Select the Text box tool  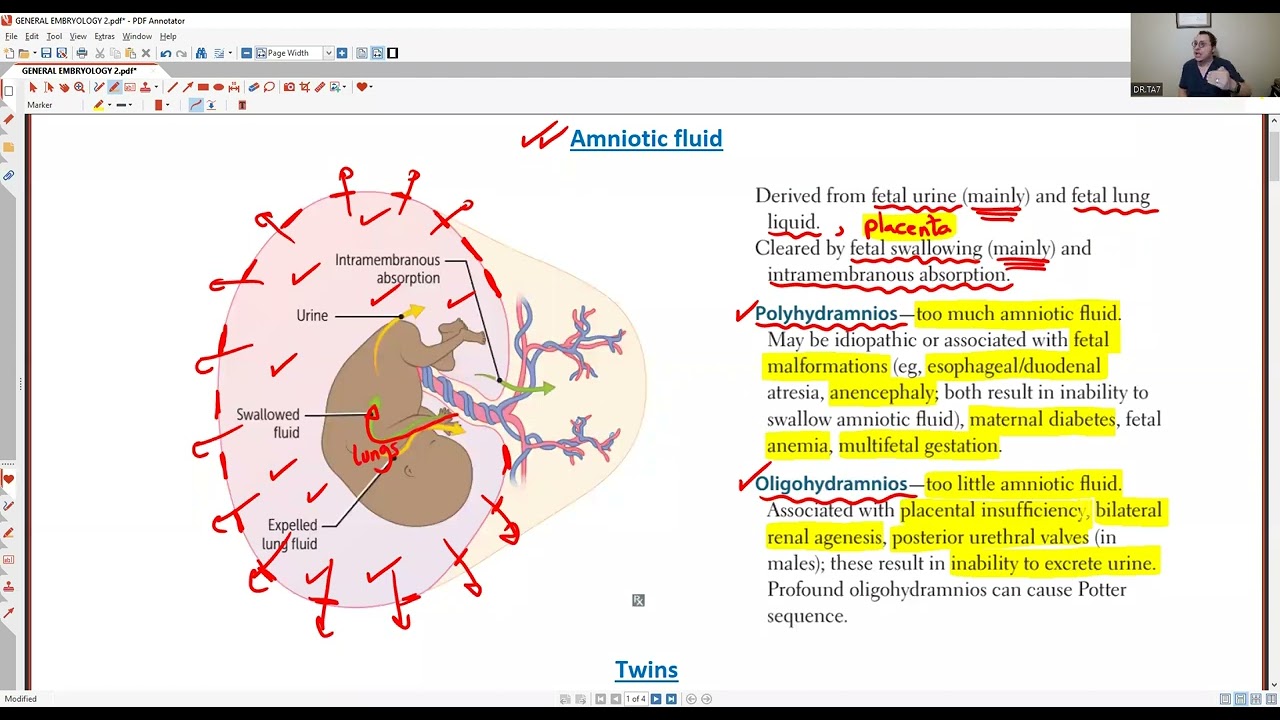[x=130, y=87]
